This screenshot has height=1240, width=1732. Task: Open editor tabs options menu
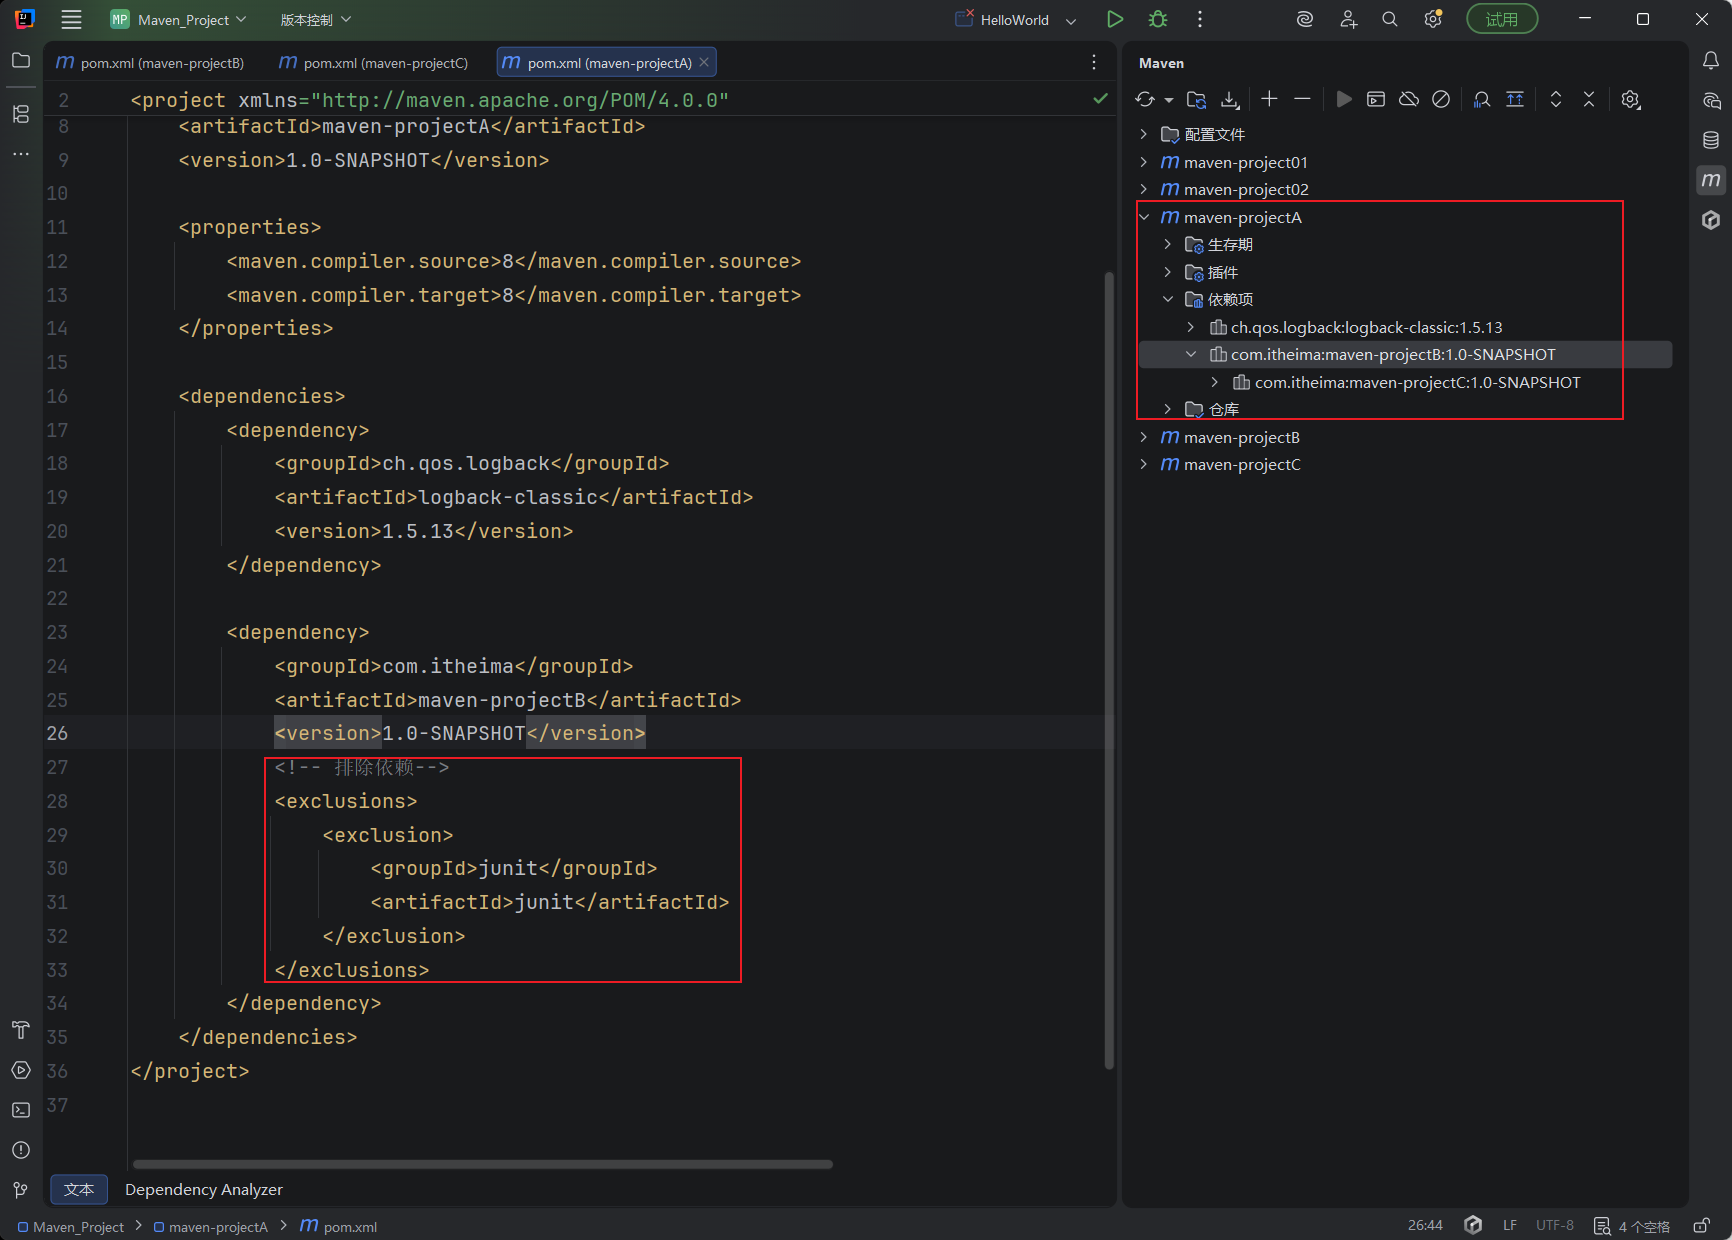coord(1094,62)
